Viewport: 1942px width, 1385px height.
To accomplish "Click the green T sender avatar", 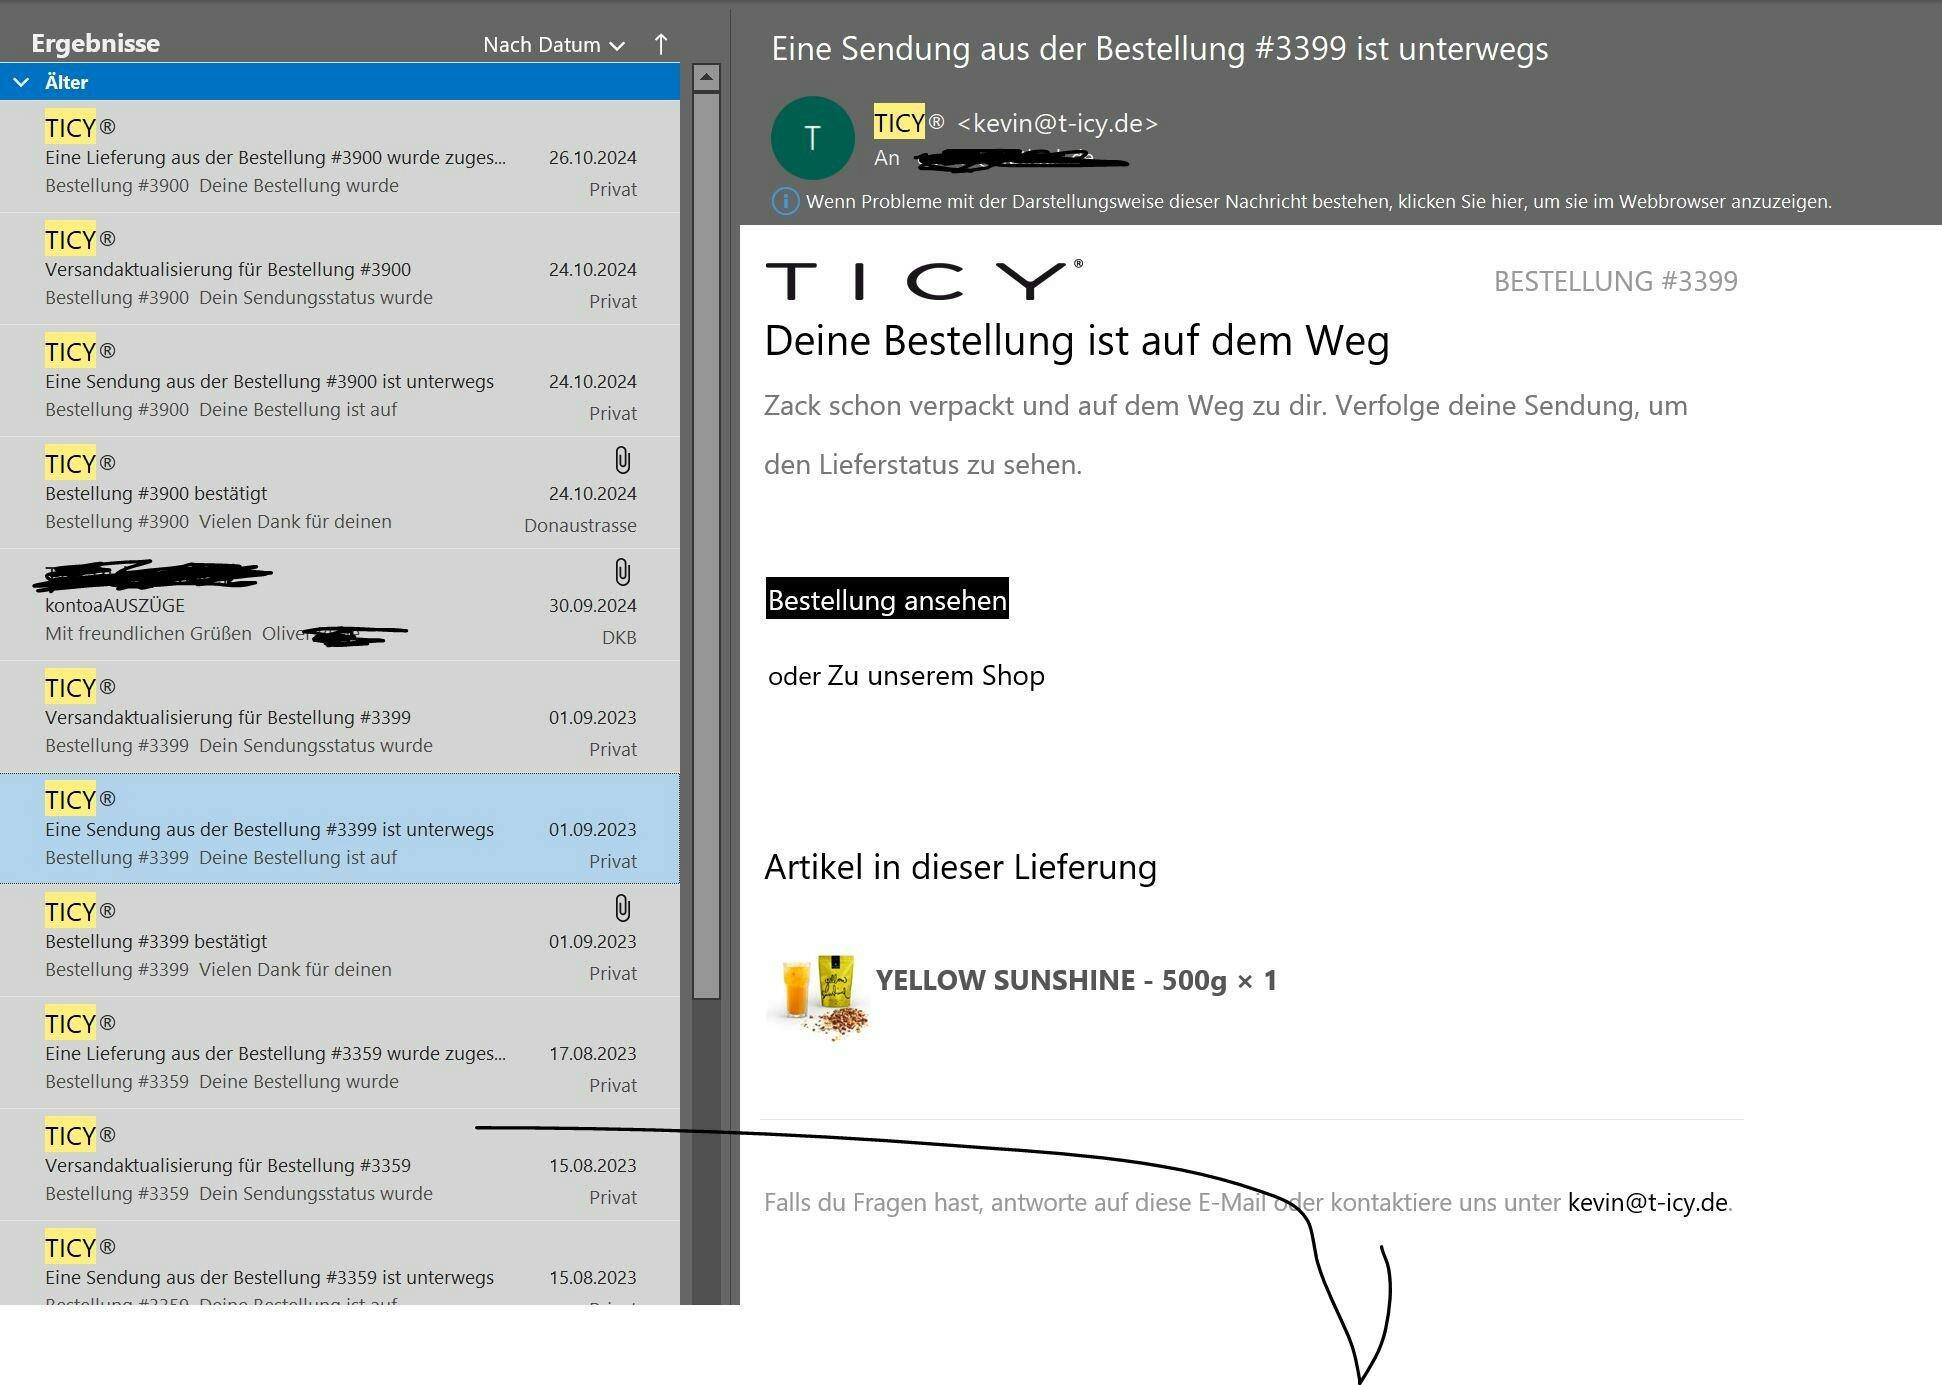I will pos(812,138).
